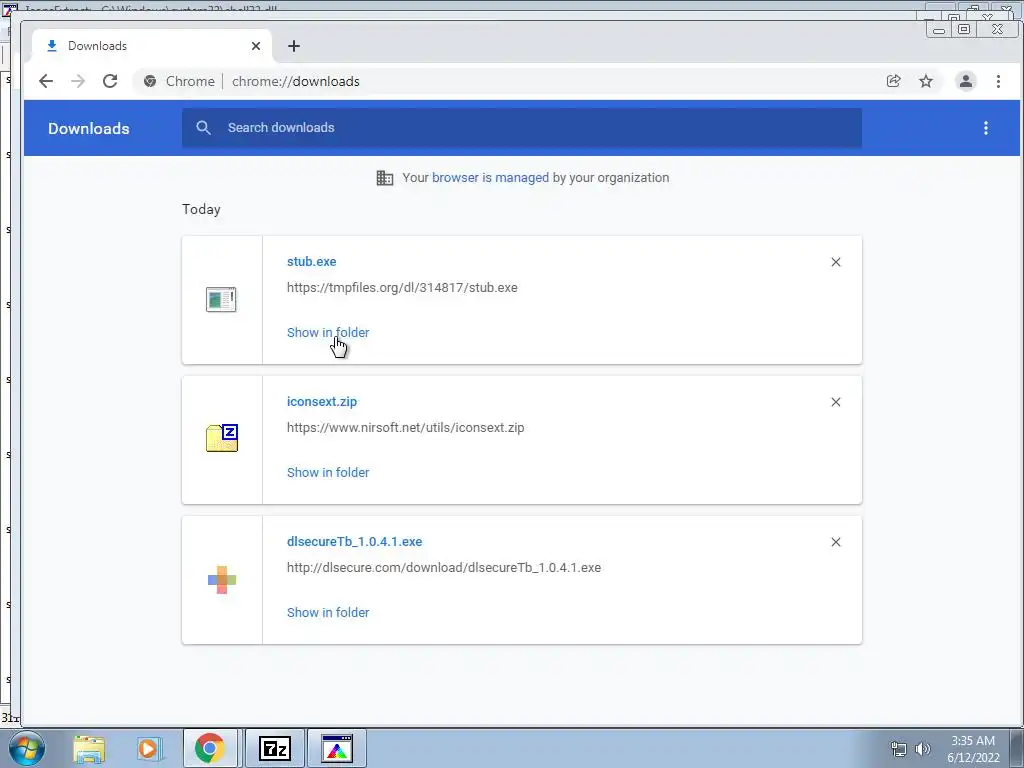Click the stub.exe source URL
Viewport: 1024px width, 768px height.
tap(402, 287)
